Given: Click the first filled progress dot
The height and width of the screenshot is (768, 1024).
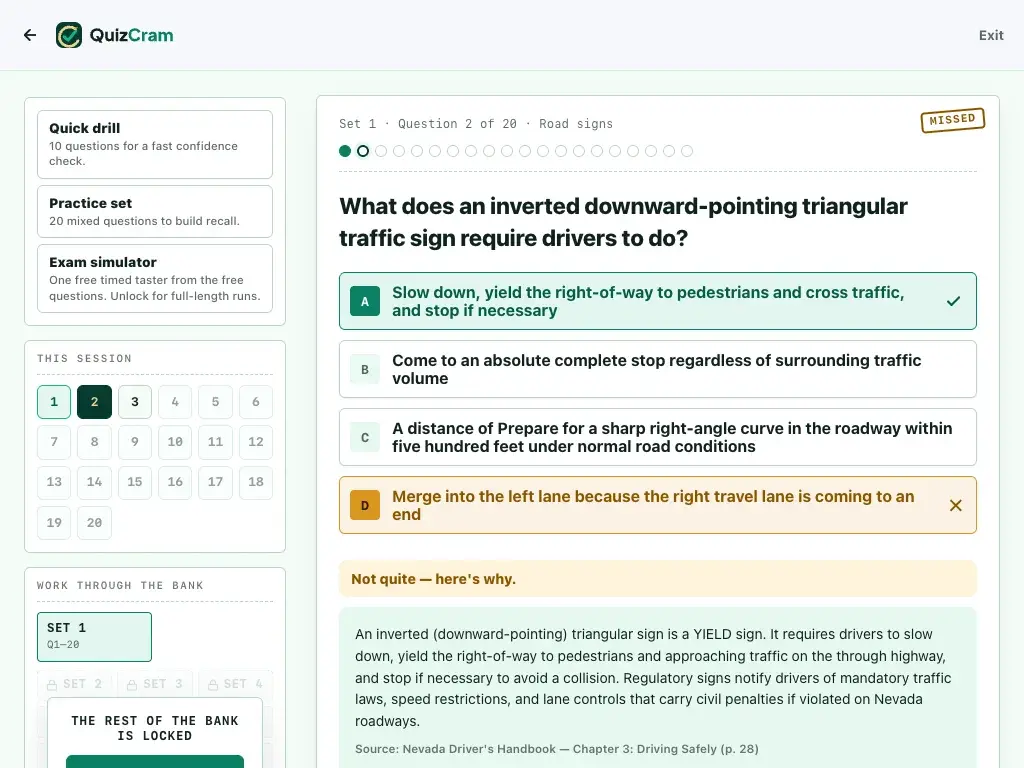Looking at the screenshot, I should coord(345,152).
